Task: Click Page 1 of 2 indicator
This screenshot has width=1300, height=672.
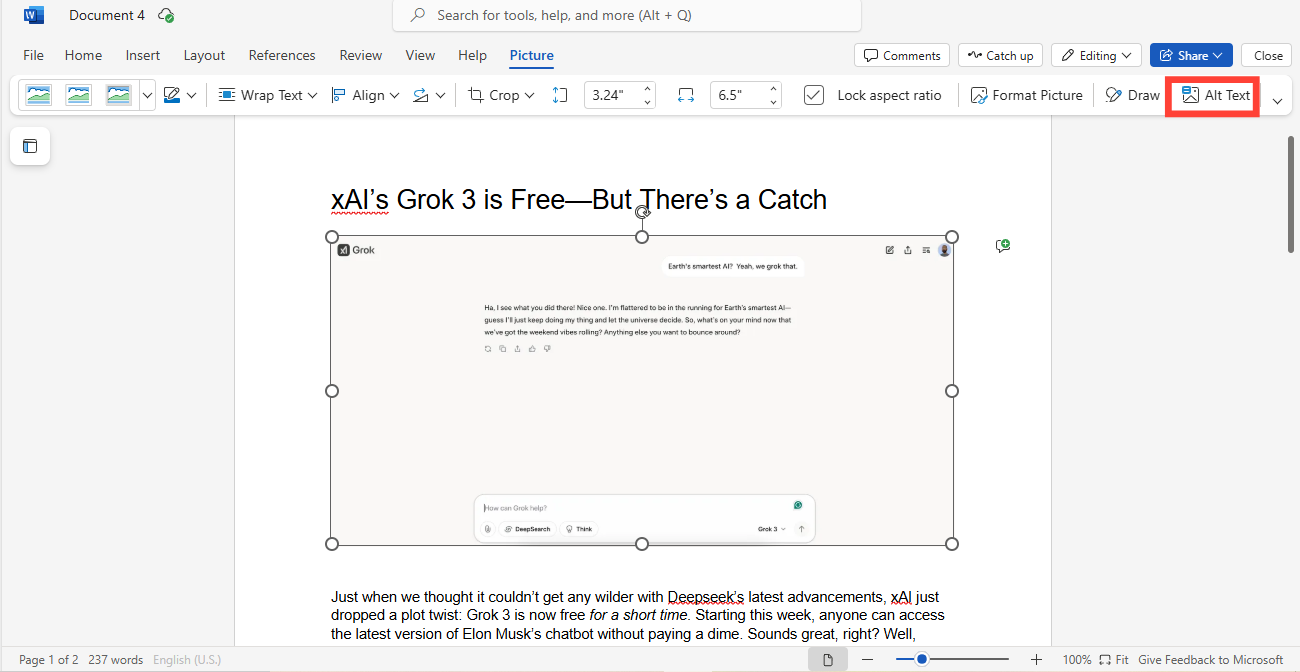Action: click(x=49, y=660)
